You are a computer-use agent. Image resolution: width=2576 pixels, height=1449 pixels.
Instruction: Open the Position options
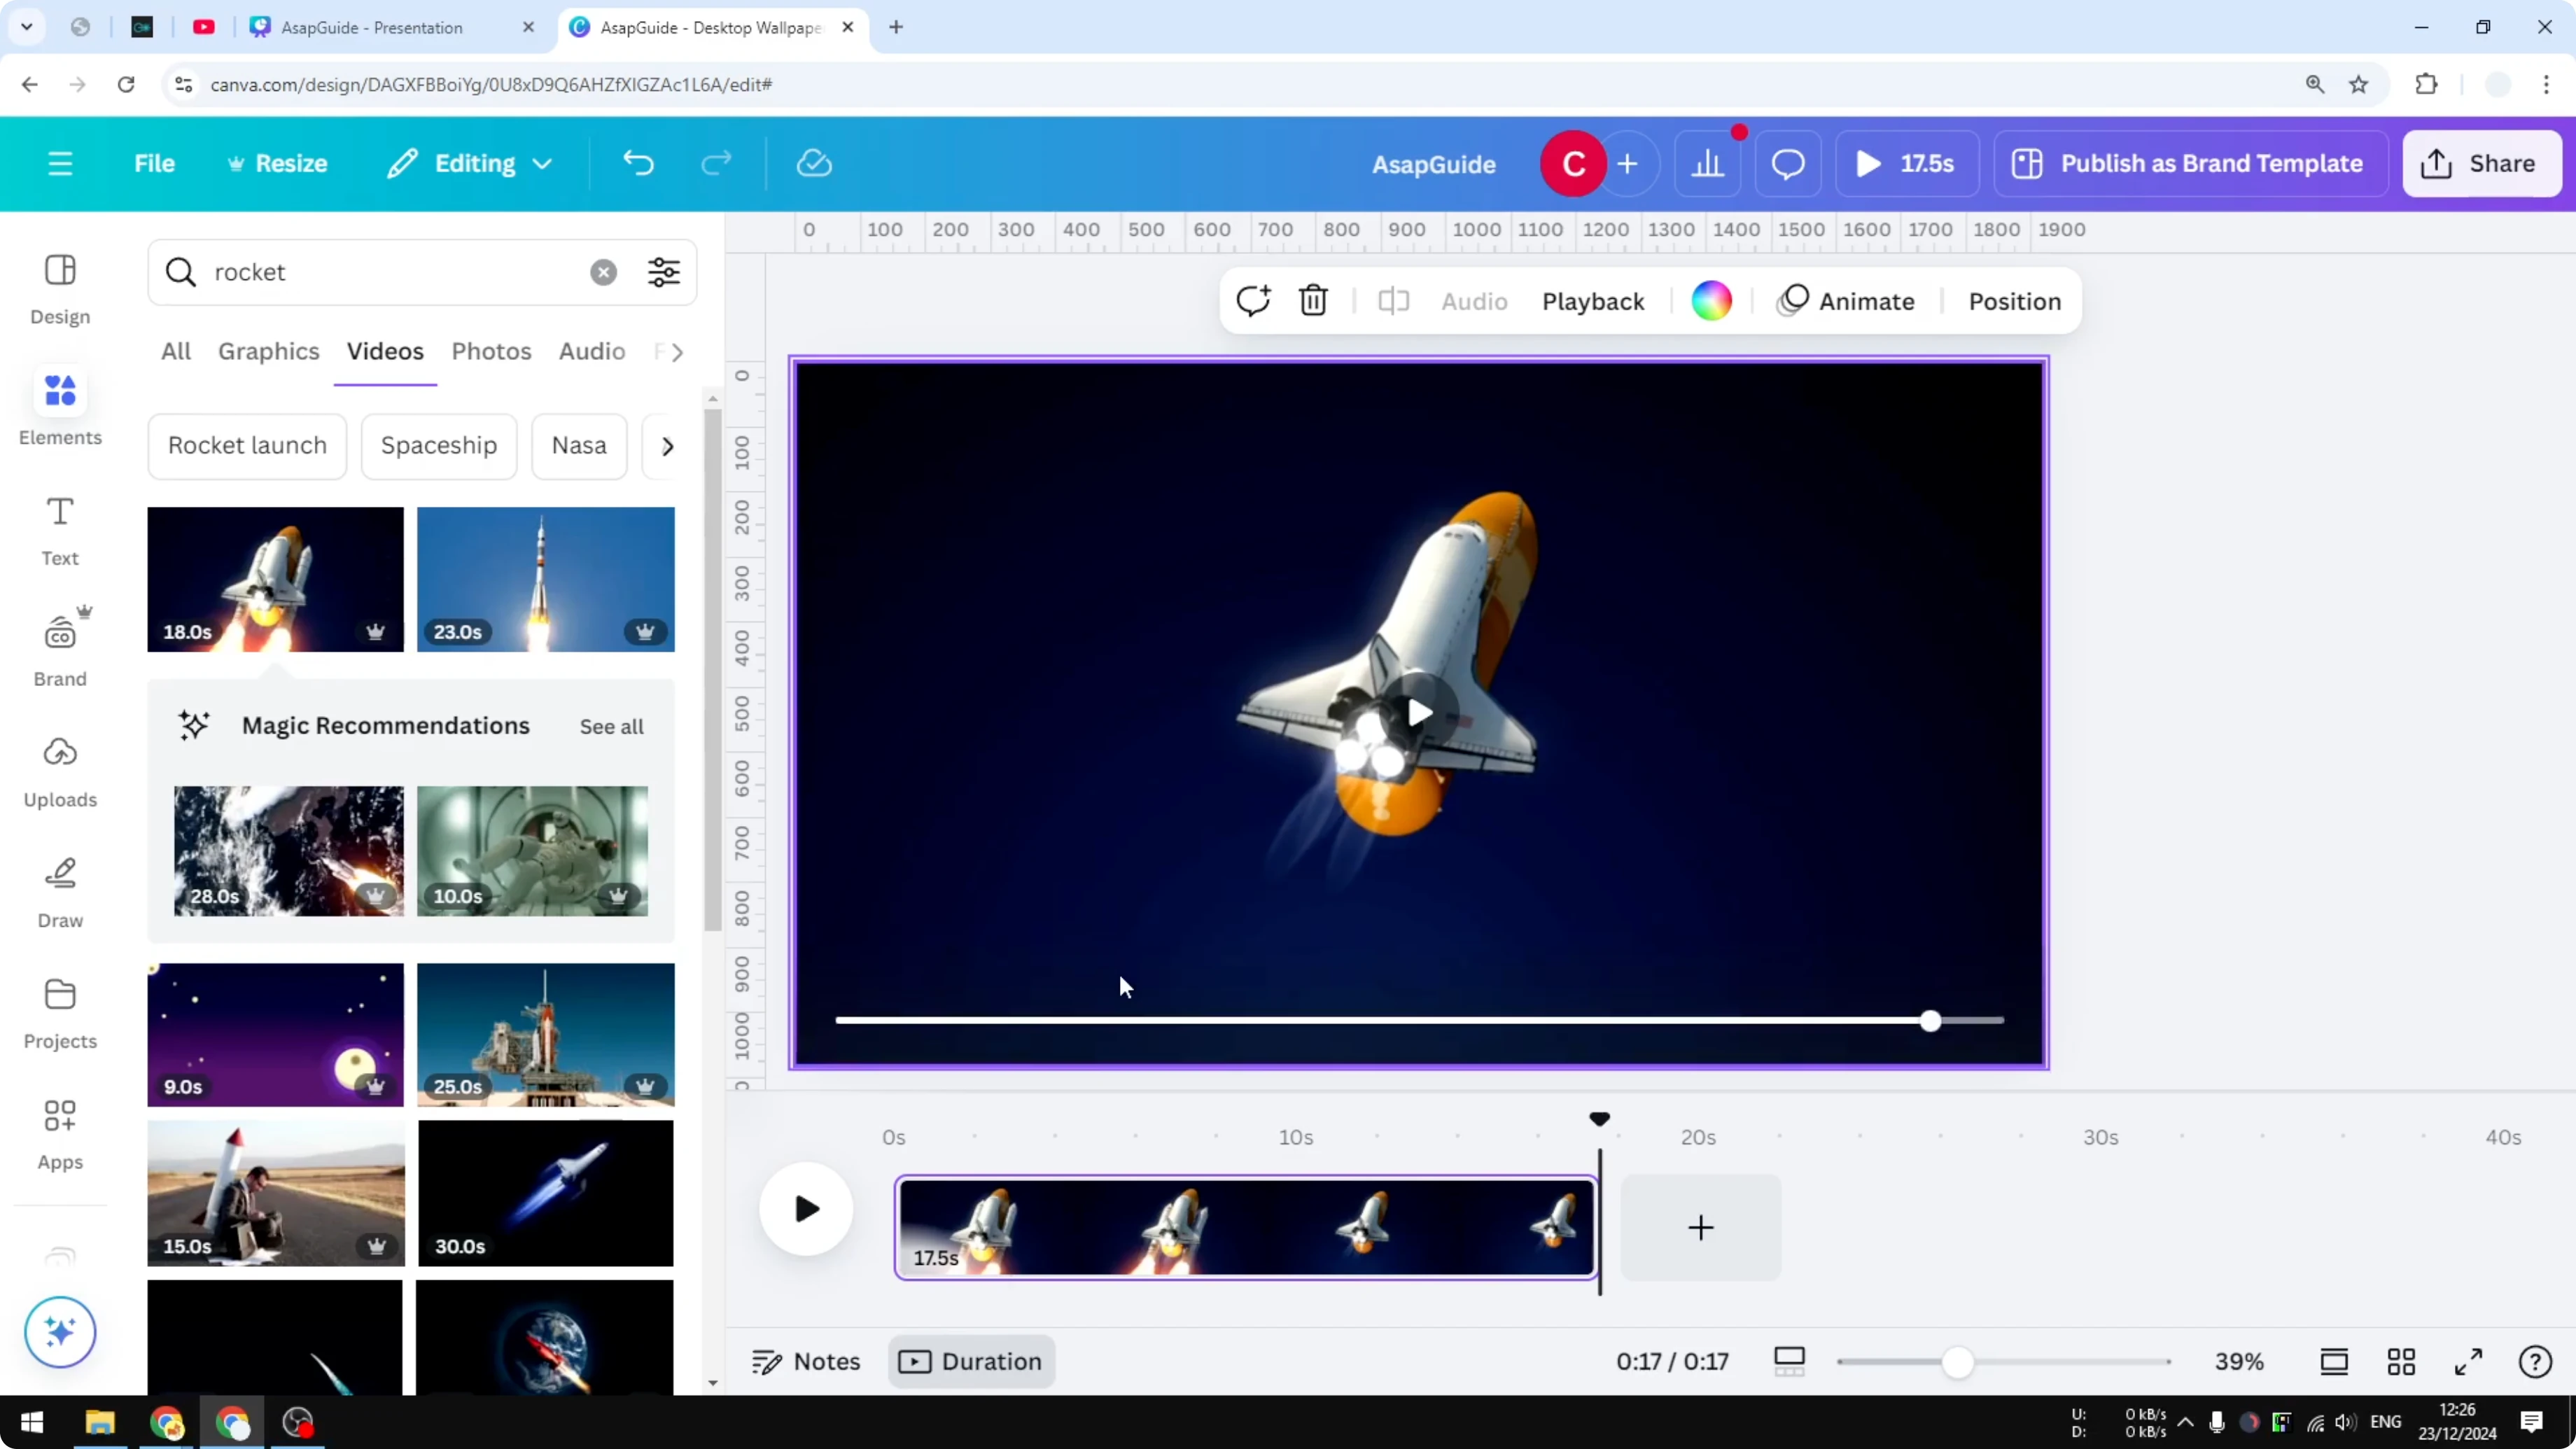tap(2015, 301)
